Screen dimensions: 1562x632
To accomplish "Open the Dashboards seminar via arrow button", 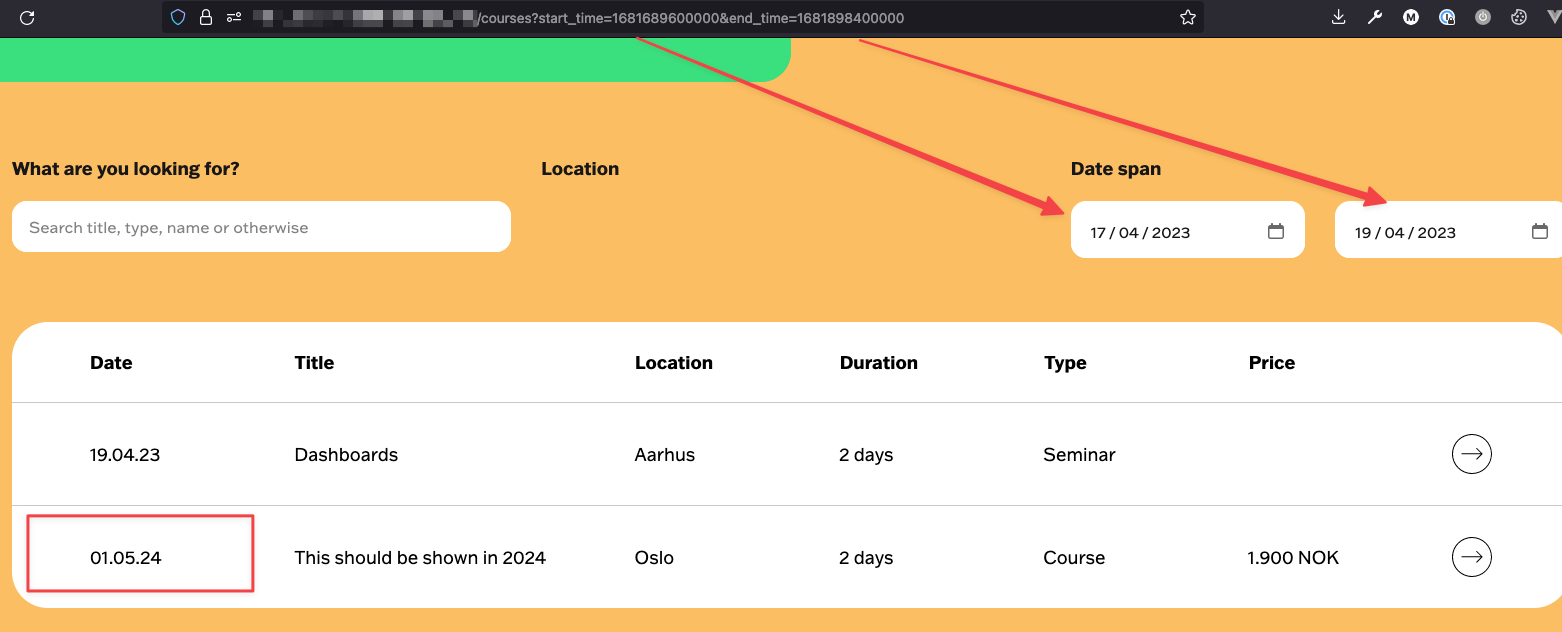I will [1471, 454].
